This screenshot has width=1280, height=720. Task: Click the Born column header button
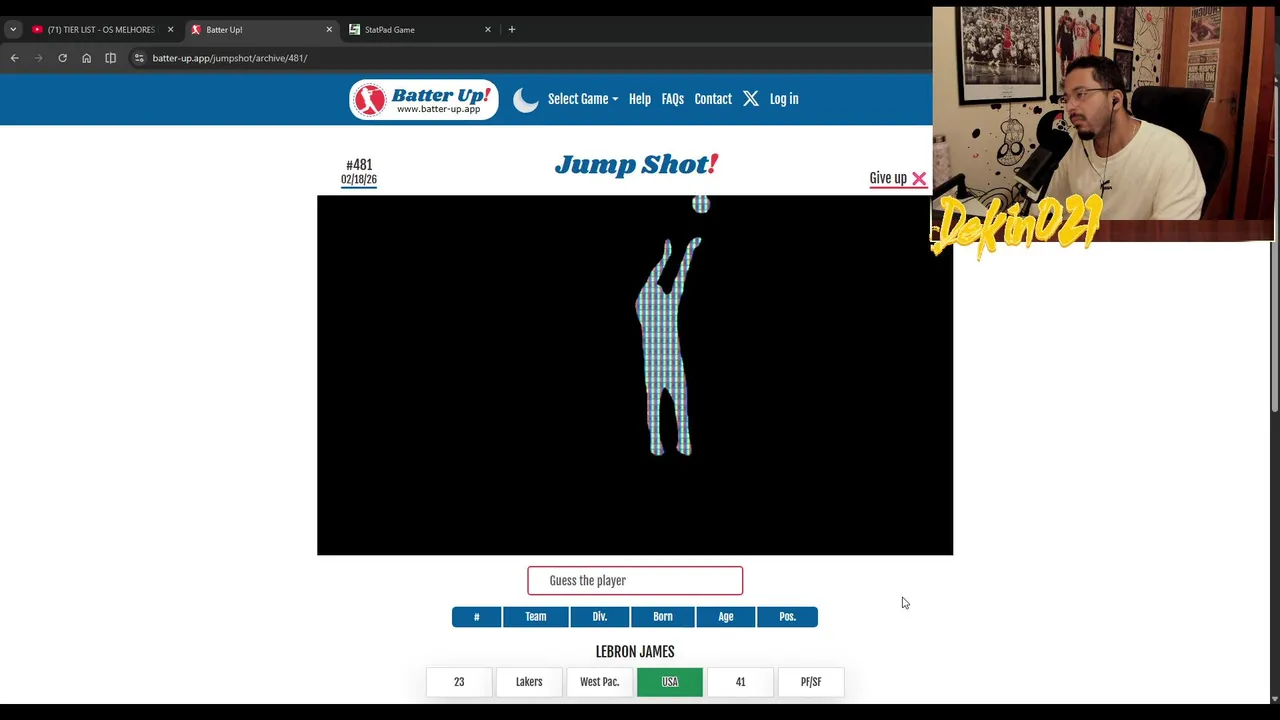point(663,617)
